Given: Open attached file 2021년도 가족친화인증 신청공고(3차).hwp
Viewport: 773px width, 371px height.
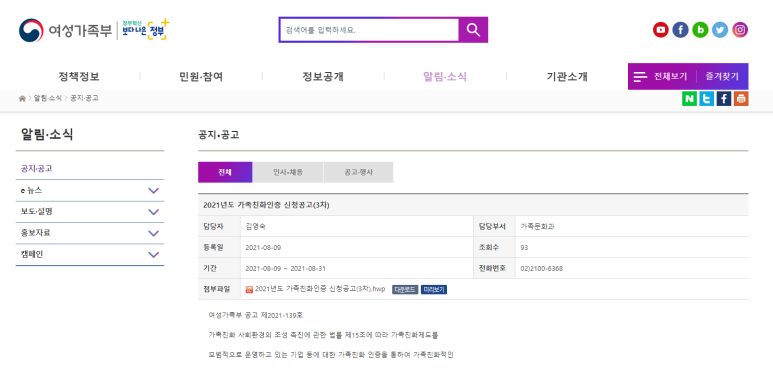Looking at the screenshot, I should tap(320, 289).
